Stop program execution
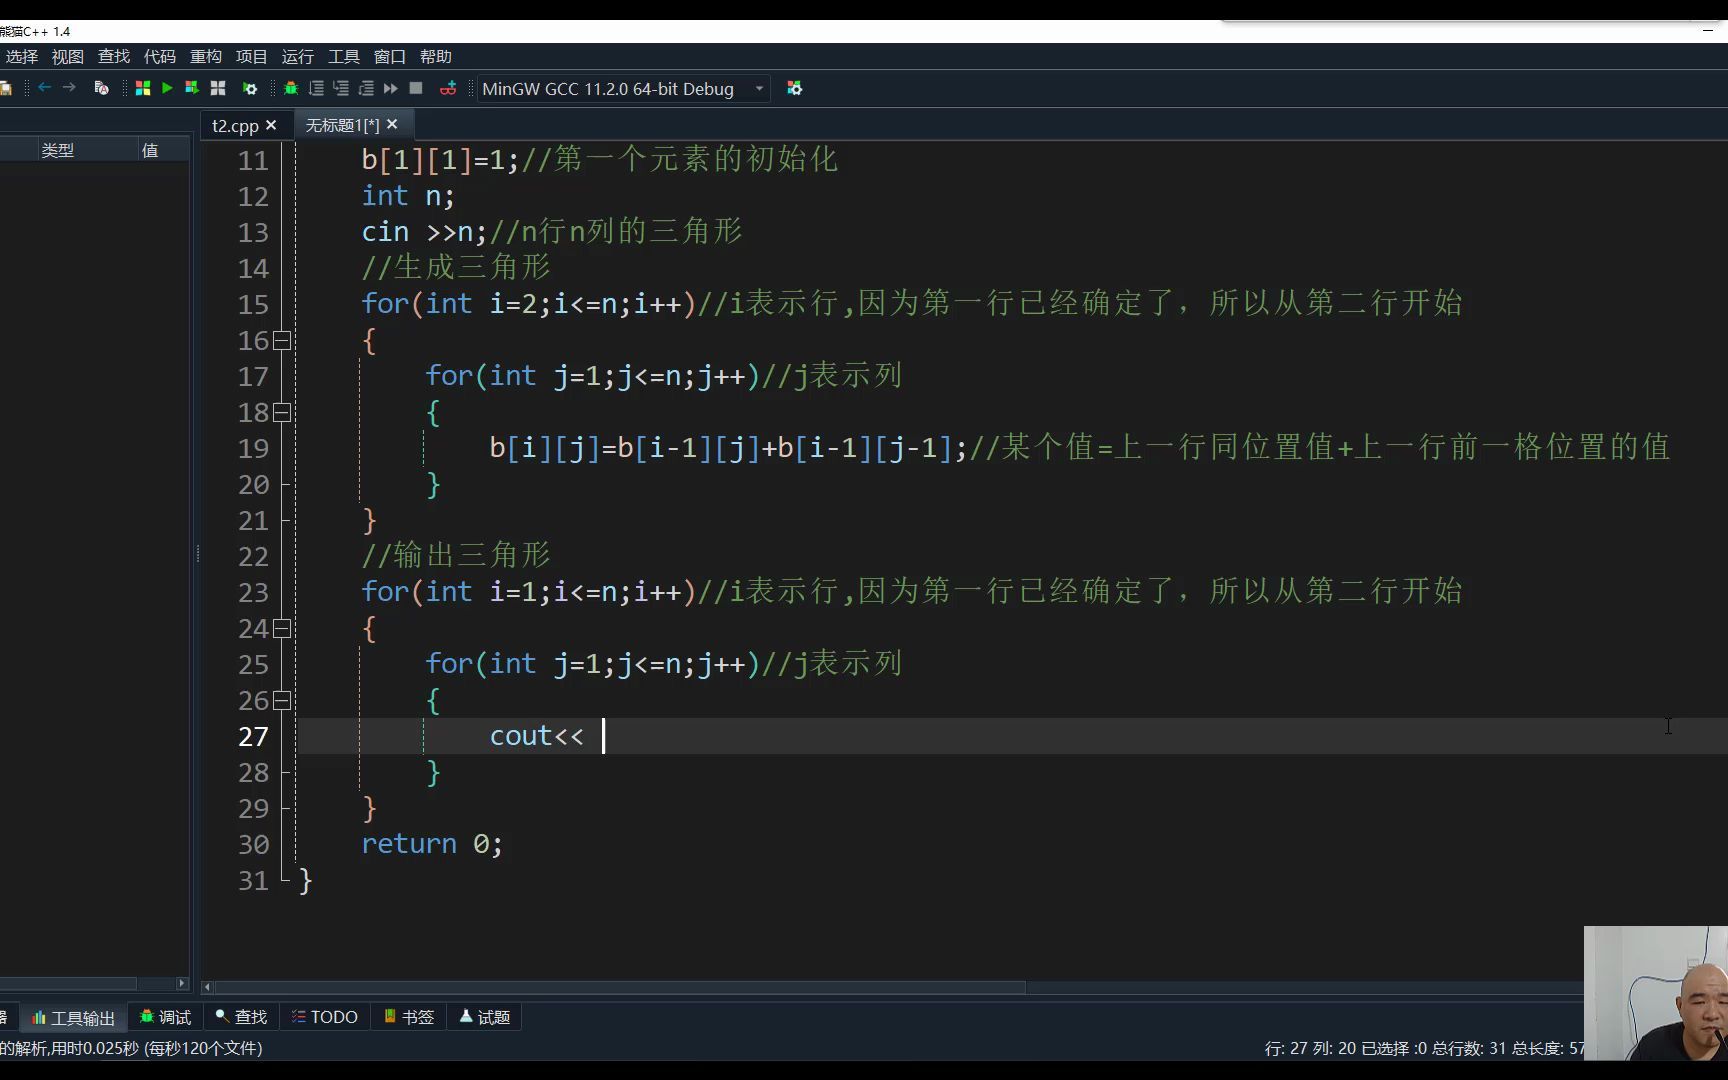Image resolution: width=1728 pixels, height=1080 pixels. [415, 88]
